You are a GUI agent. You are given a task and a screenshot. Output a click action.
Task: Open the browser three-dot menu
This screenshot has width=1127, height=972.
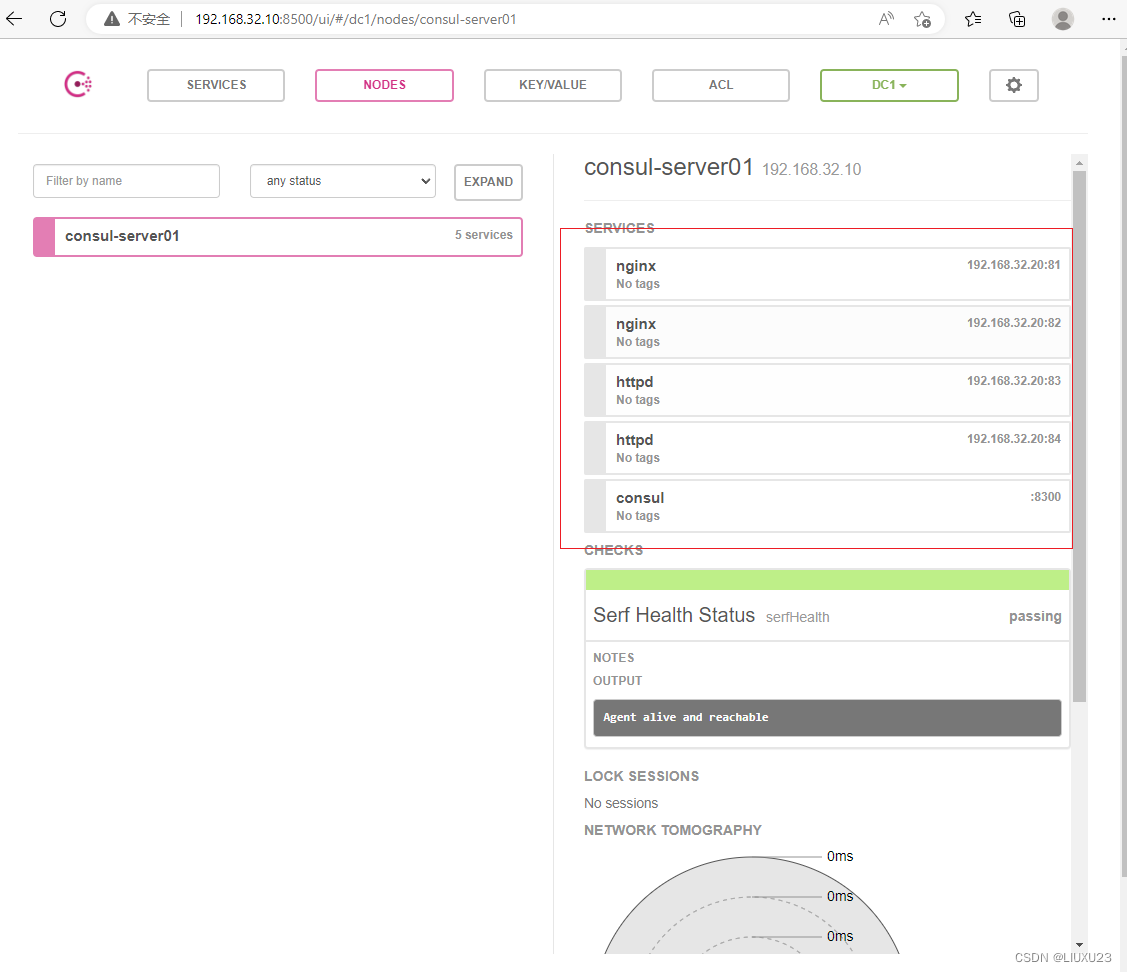(x=1108, y=19)
